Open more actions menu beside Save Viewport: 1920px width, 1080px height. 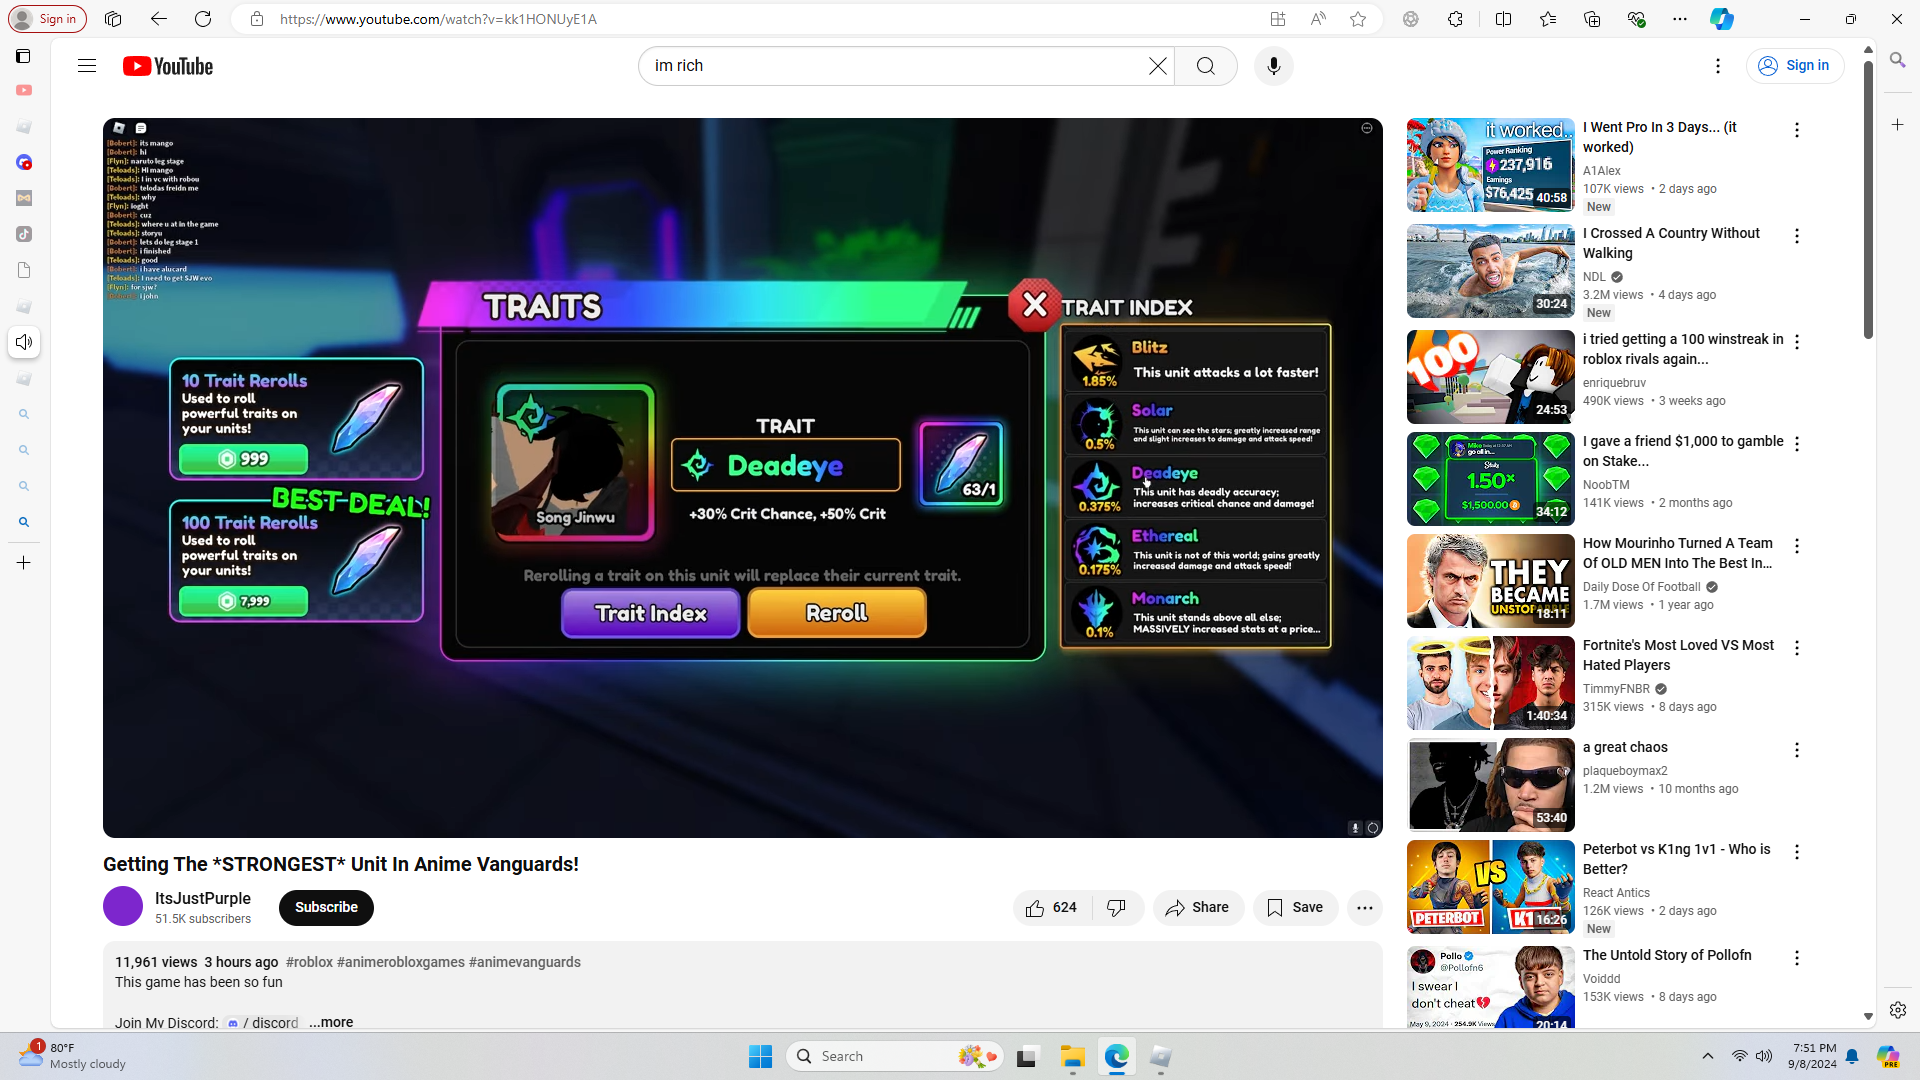[1364, 907]
